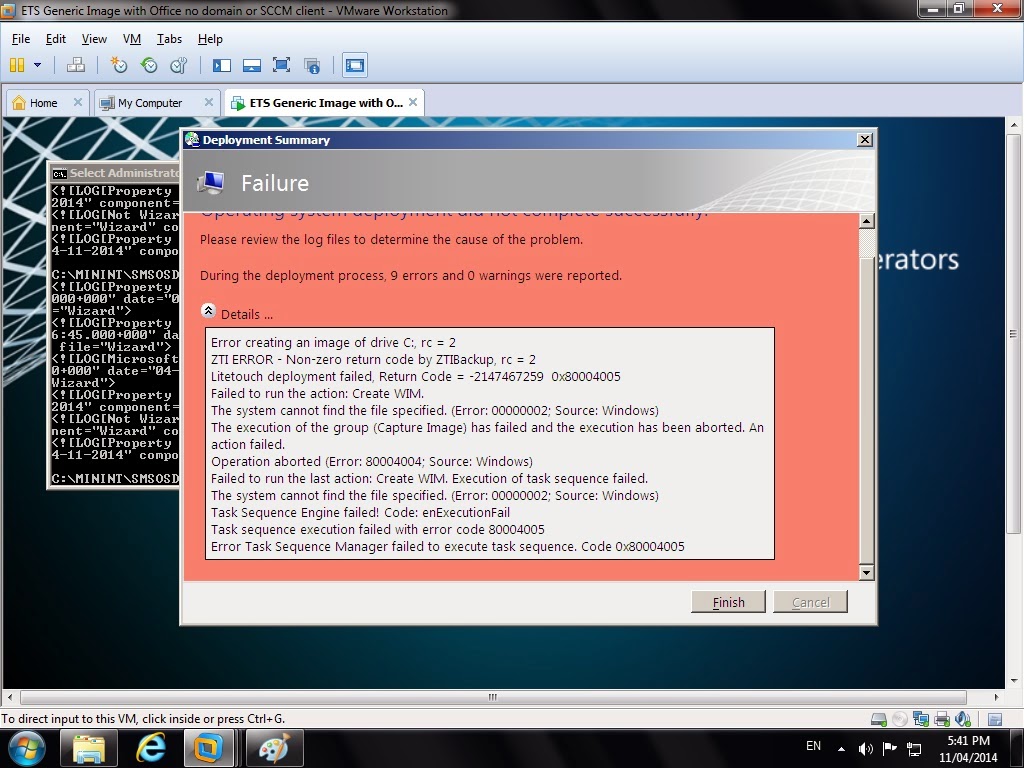Close the ETS Generic Image tab
The height and width of the screenshot is (768, 1024).
click(x=413, y=102)
